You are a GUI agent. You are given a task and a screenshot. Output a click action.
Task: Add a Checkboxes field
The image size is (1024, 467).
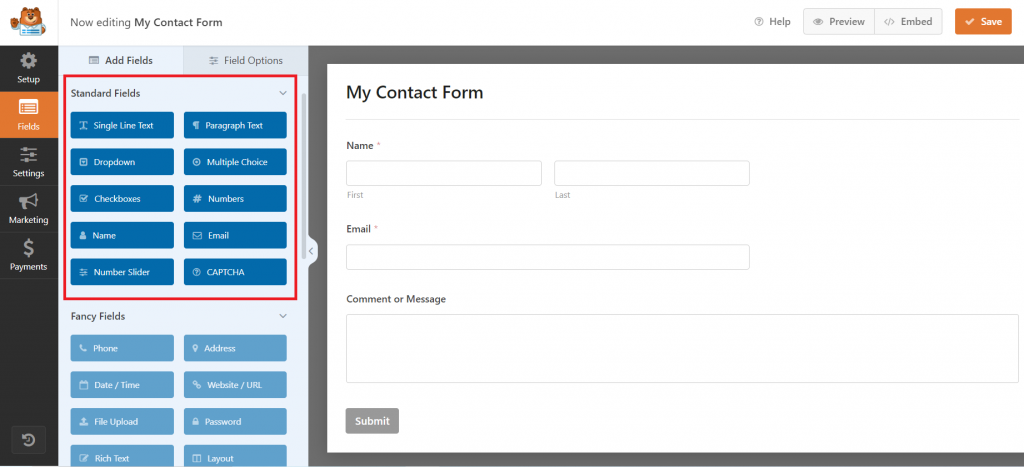122,198
